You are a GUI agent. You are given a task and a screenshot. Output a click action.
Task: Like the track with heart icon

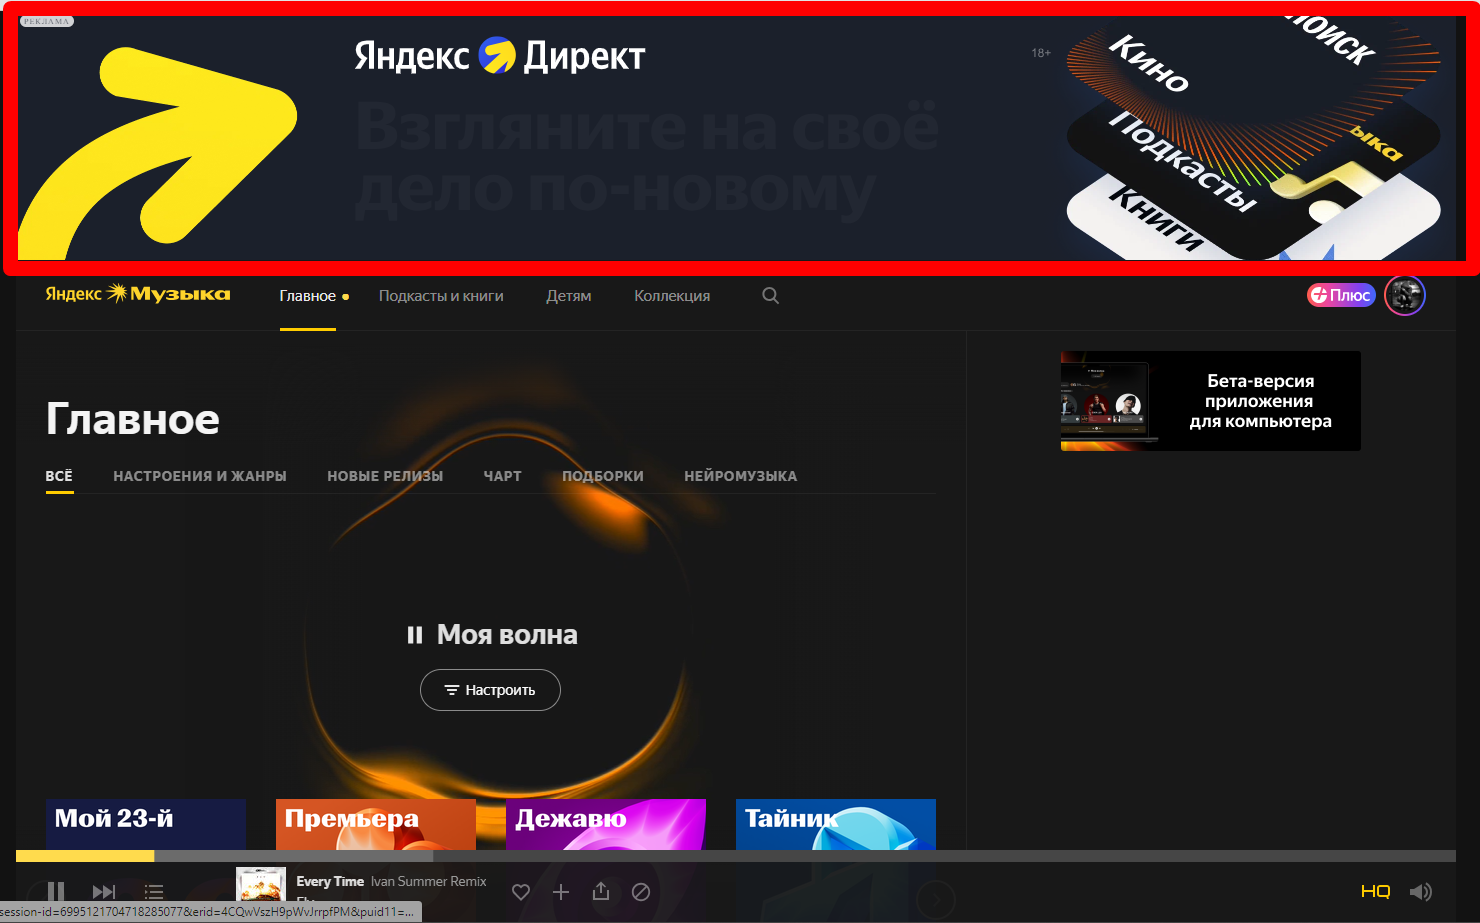click(521, 891)
